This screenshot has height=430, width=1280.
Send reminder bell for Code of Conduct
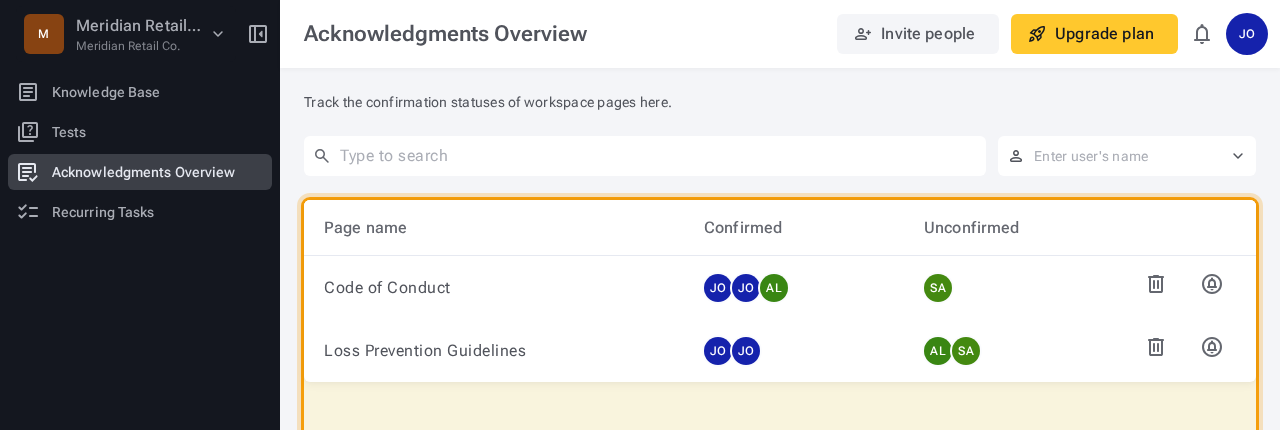coord(1212,284)
